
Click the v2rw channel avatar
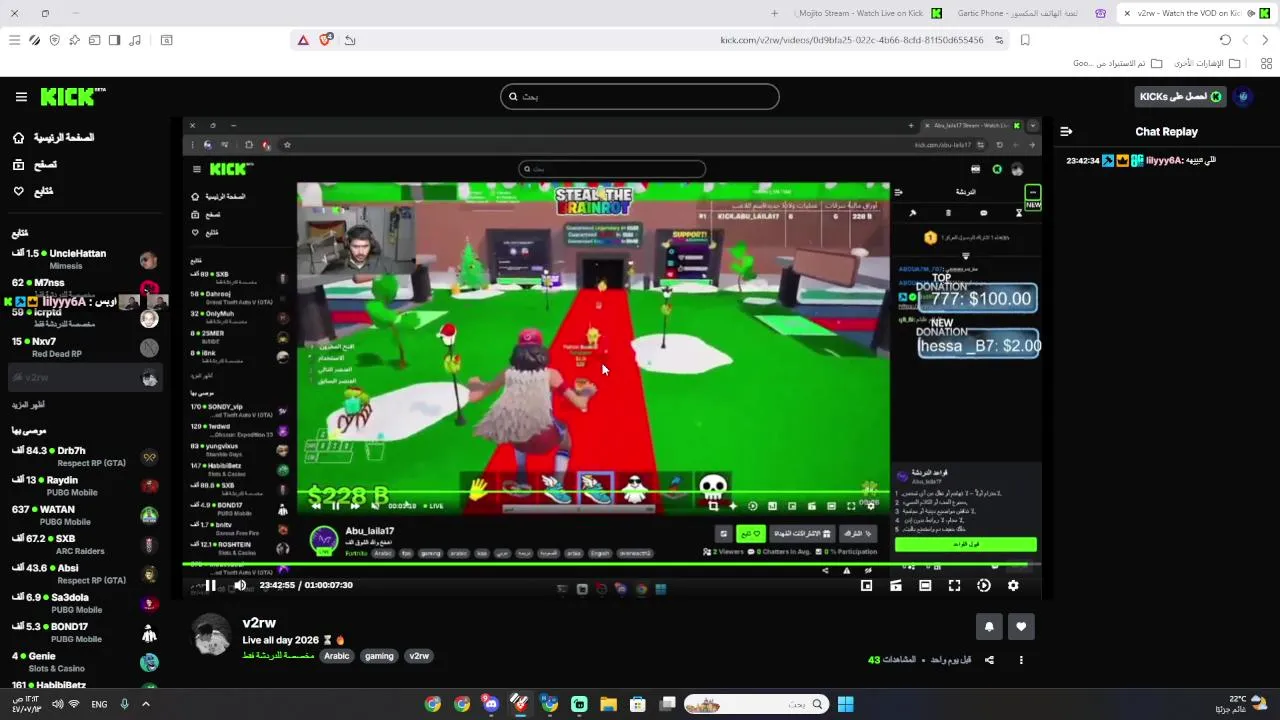(x=212, y=635)
